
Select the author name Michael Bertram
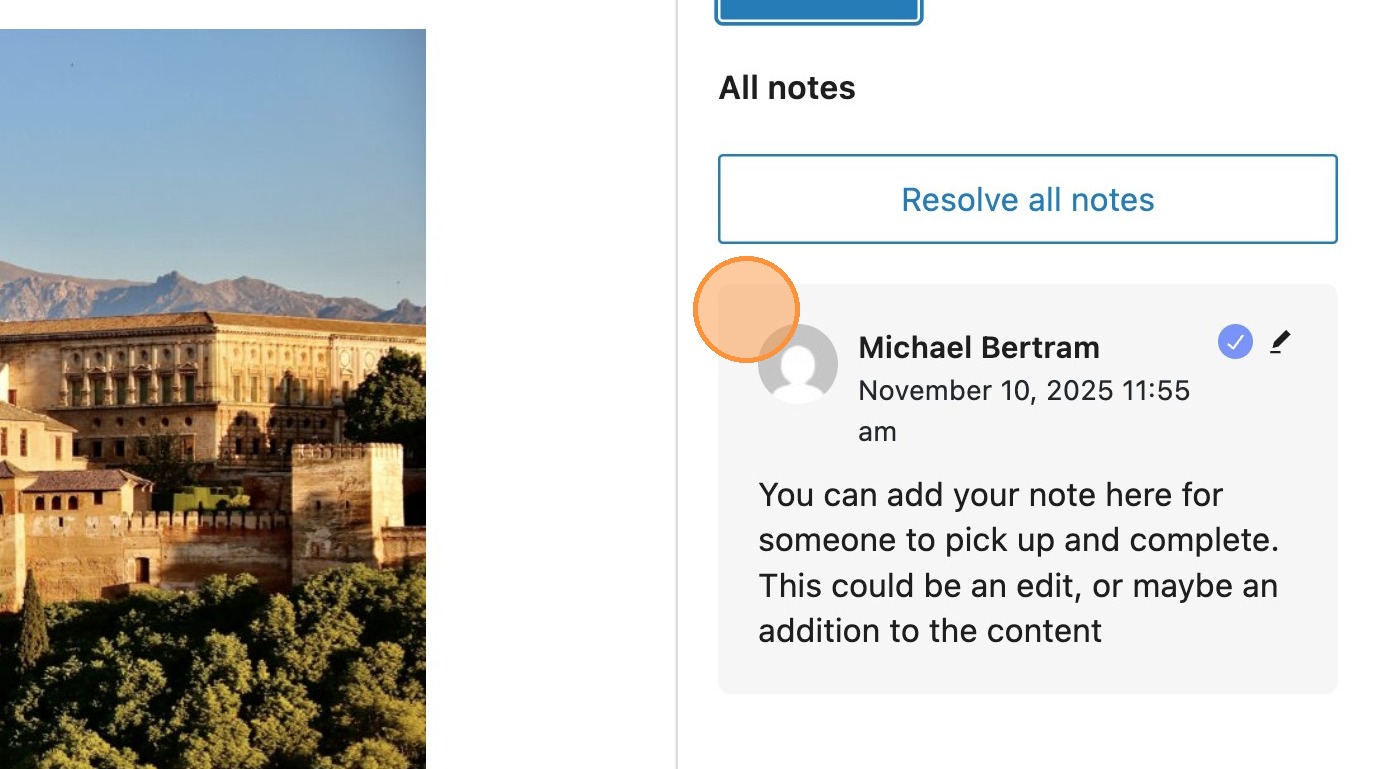click(978, 347)
